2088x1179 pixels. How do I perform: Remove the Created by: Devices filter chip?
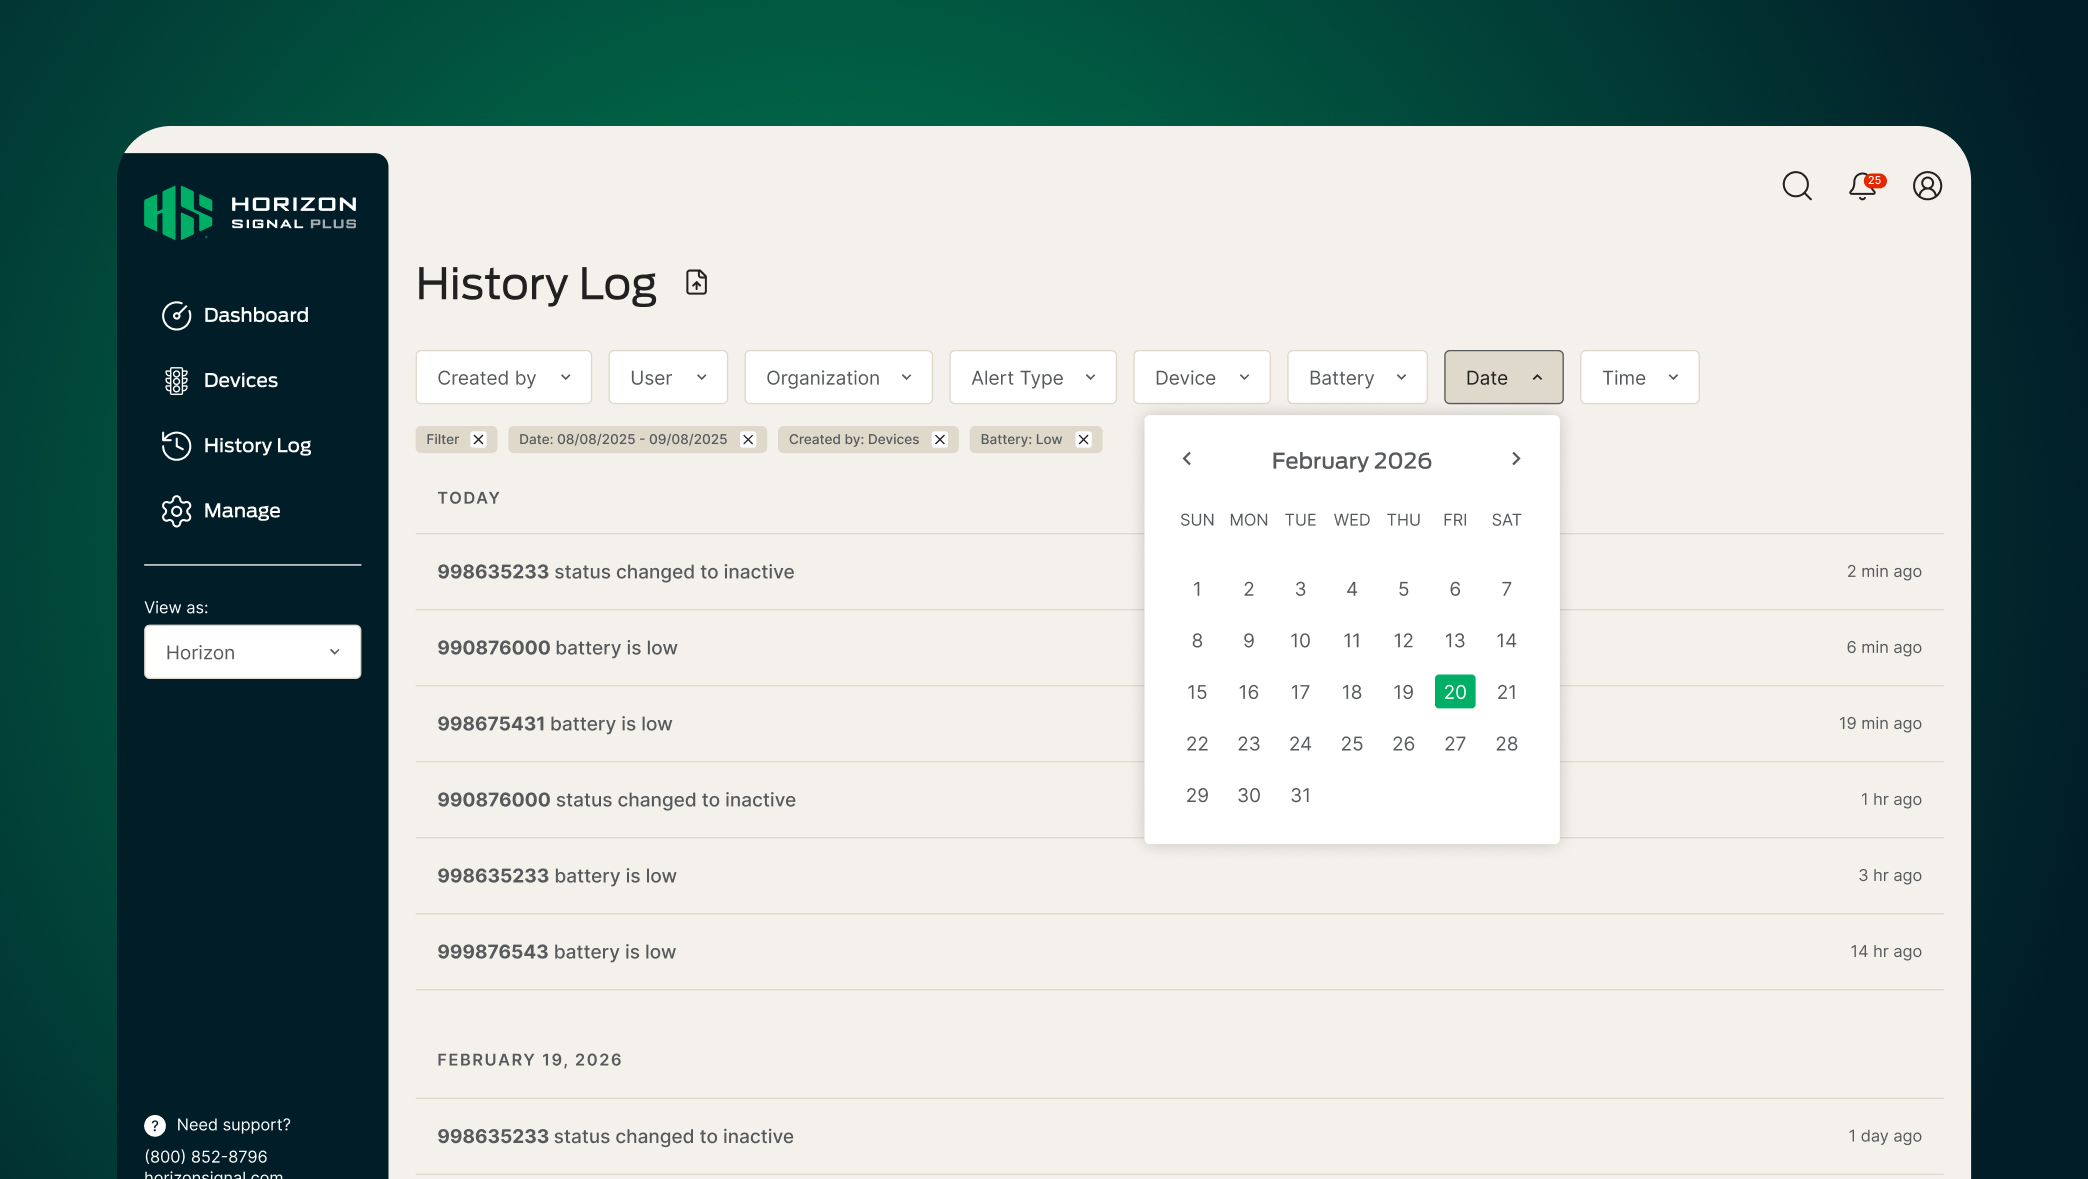939,439
